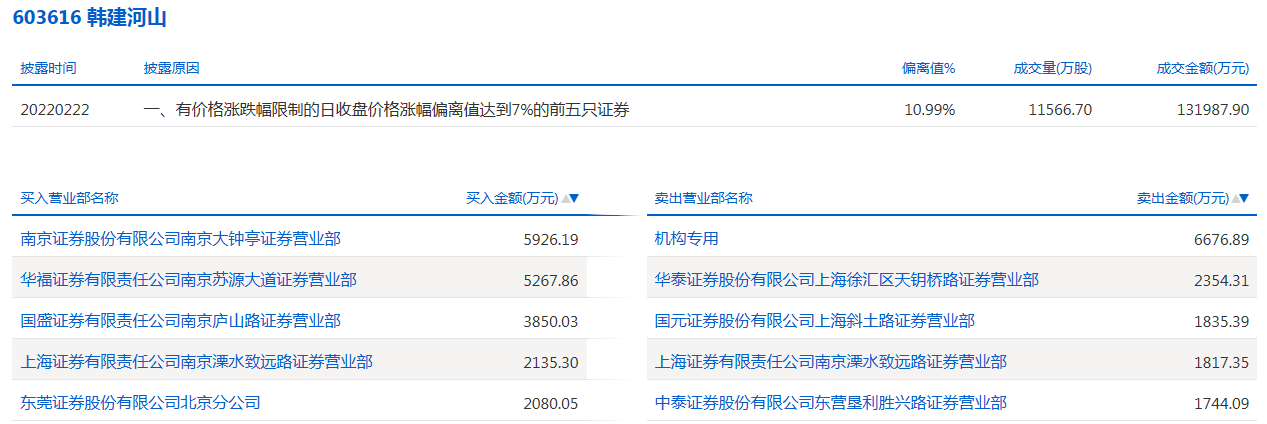Select buy amount 3850.03
1267x424 pixels.
click(551, 322)
